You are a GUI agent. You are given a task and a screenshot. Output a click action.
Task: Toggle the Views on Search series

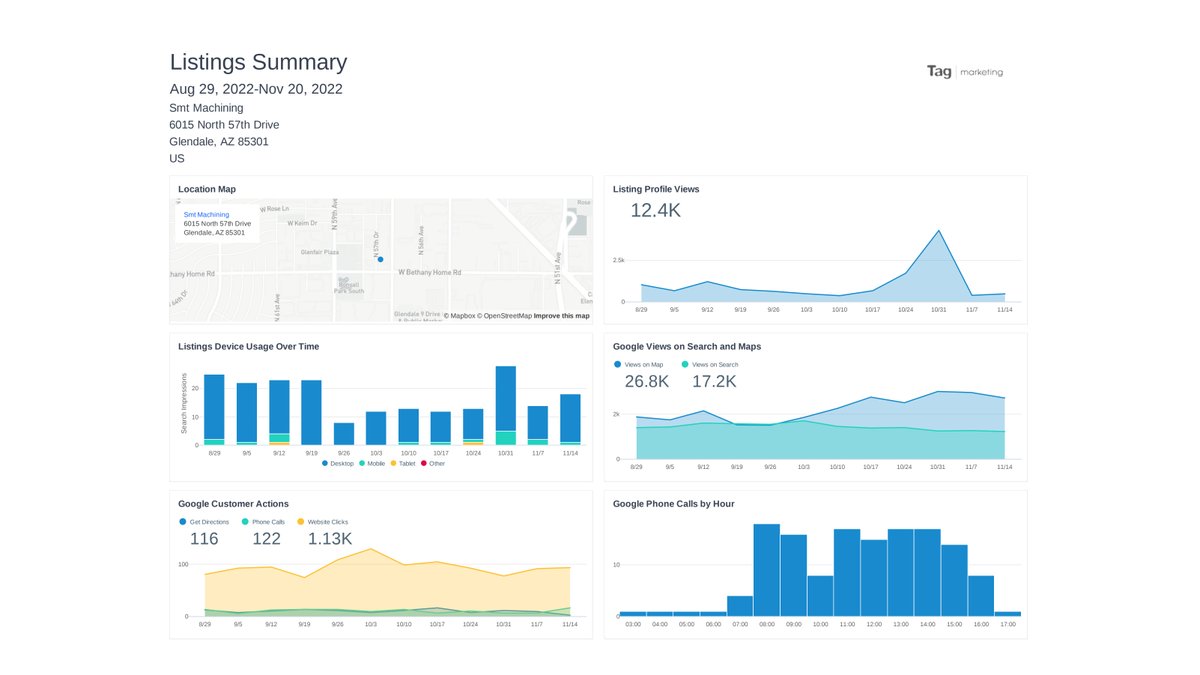point(684,365)
